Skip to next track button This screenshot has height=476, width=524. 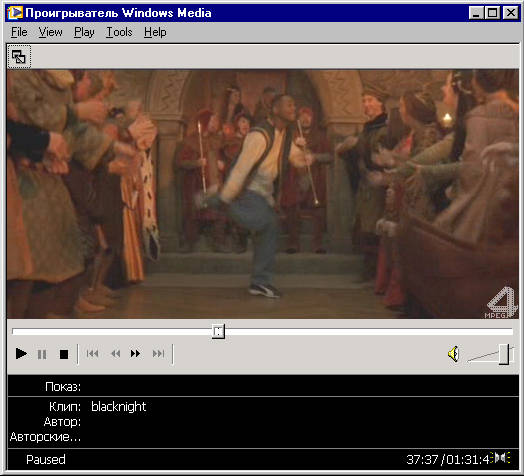click(x=158, y=353)
